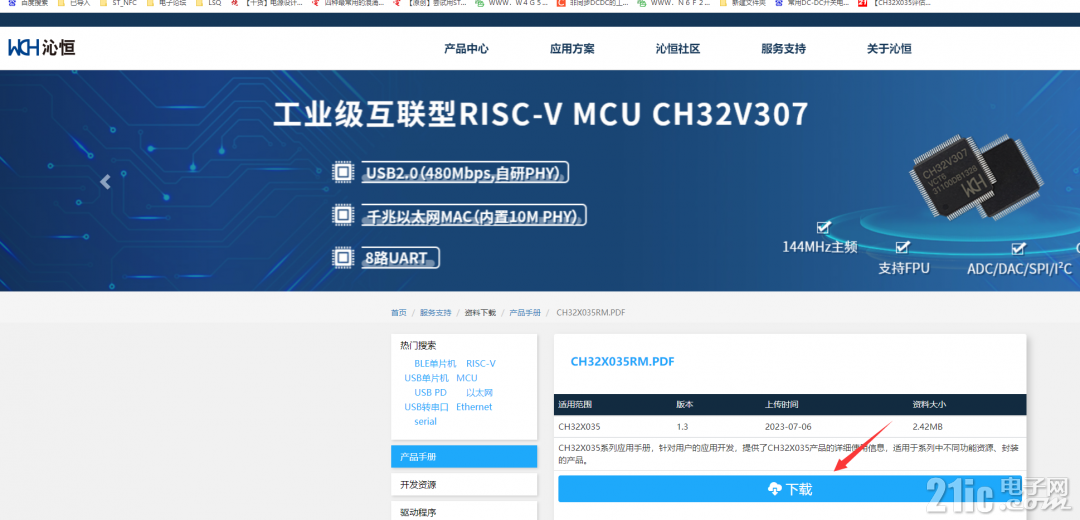Click the WCH 沁恒 logo

41,48
